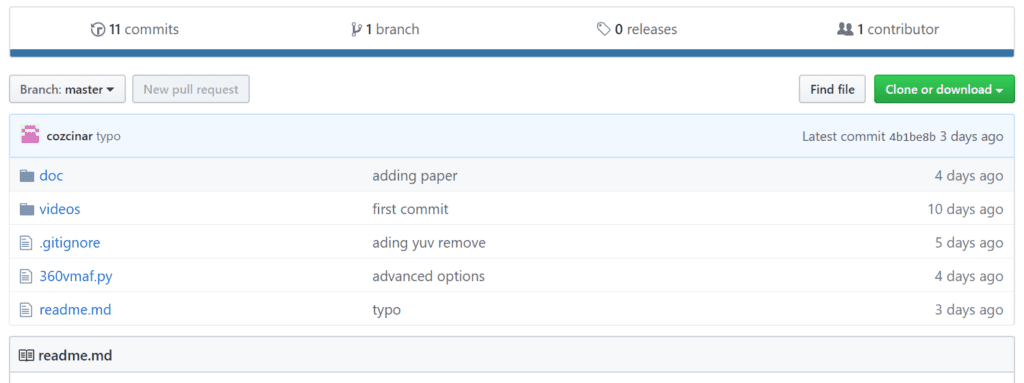The height and width of the screenshot is (383, 1024).
Task: Expand the Clone or download menu
Action: coord(944,90)
